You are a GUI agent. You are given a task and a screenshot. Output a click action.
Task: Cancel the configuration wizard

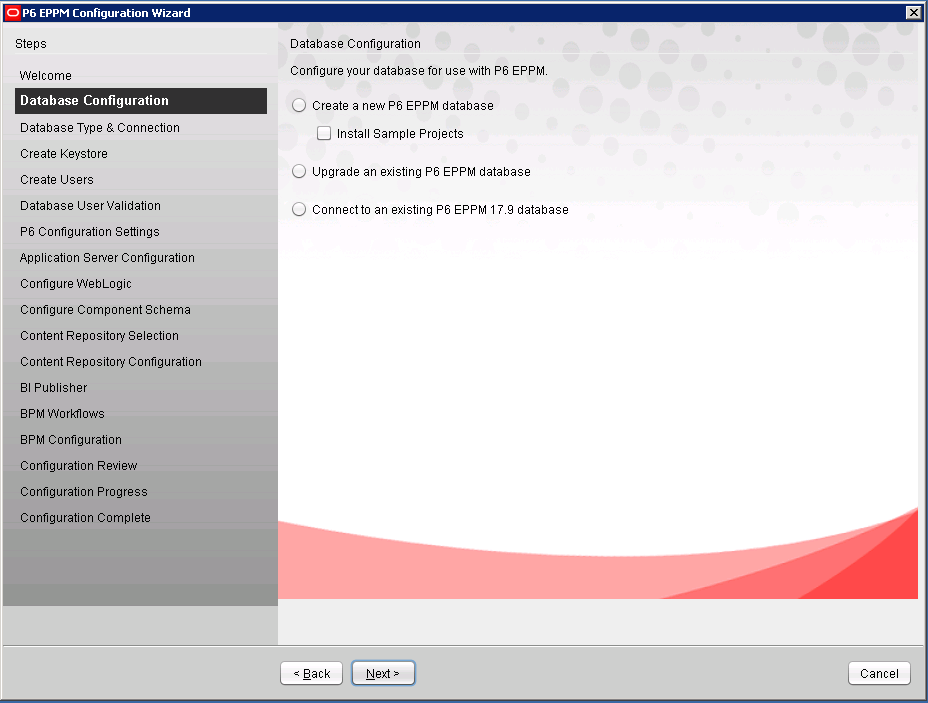(x=879, y=674)
